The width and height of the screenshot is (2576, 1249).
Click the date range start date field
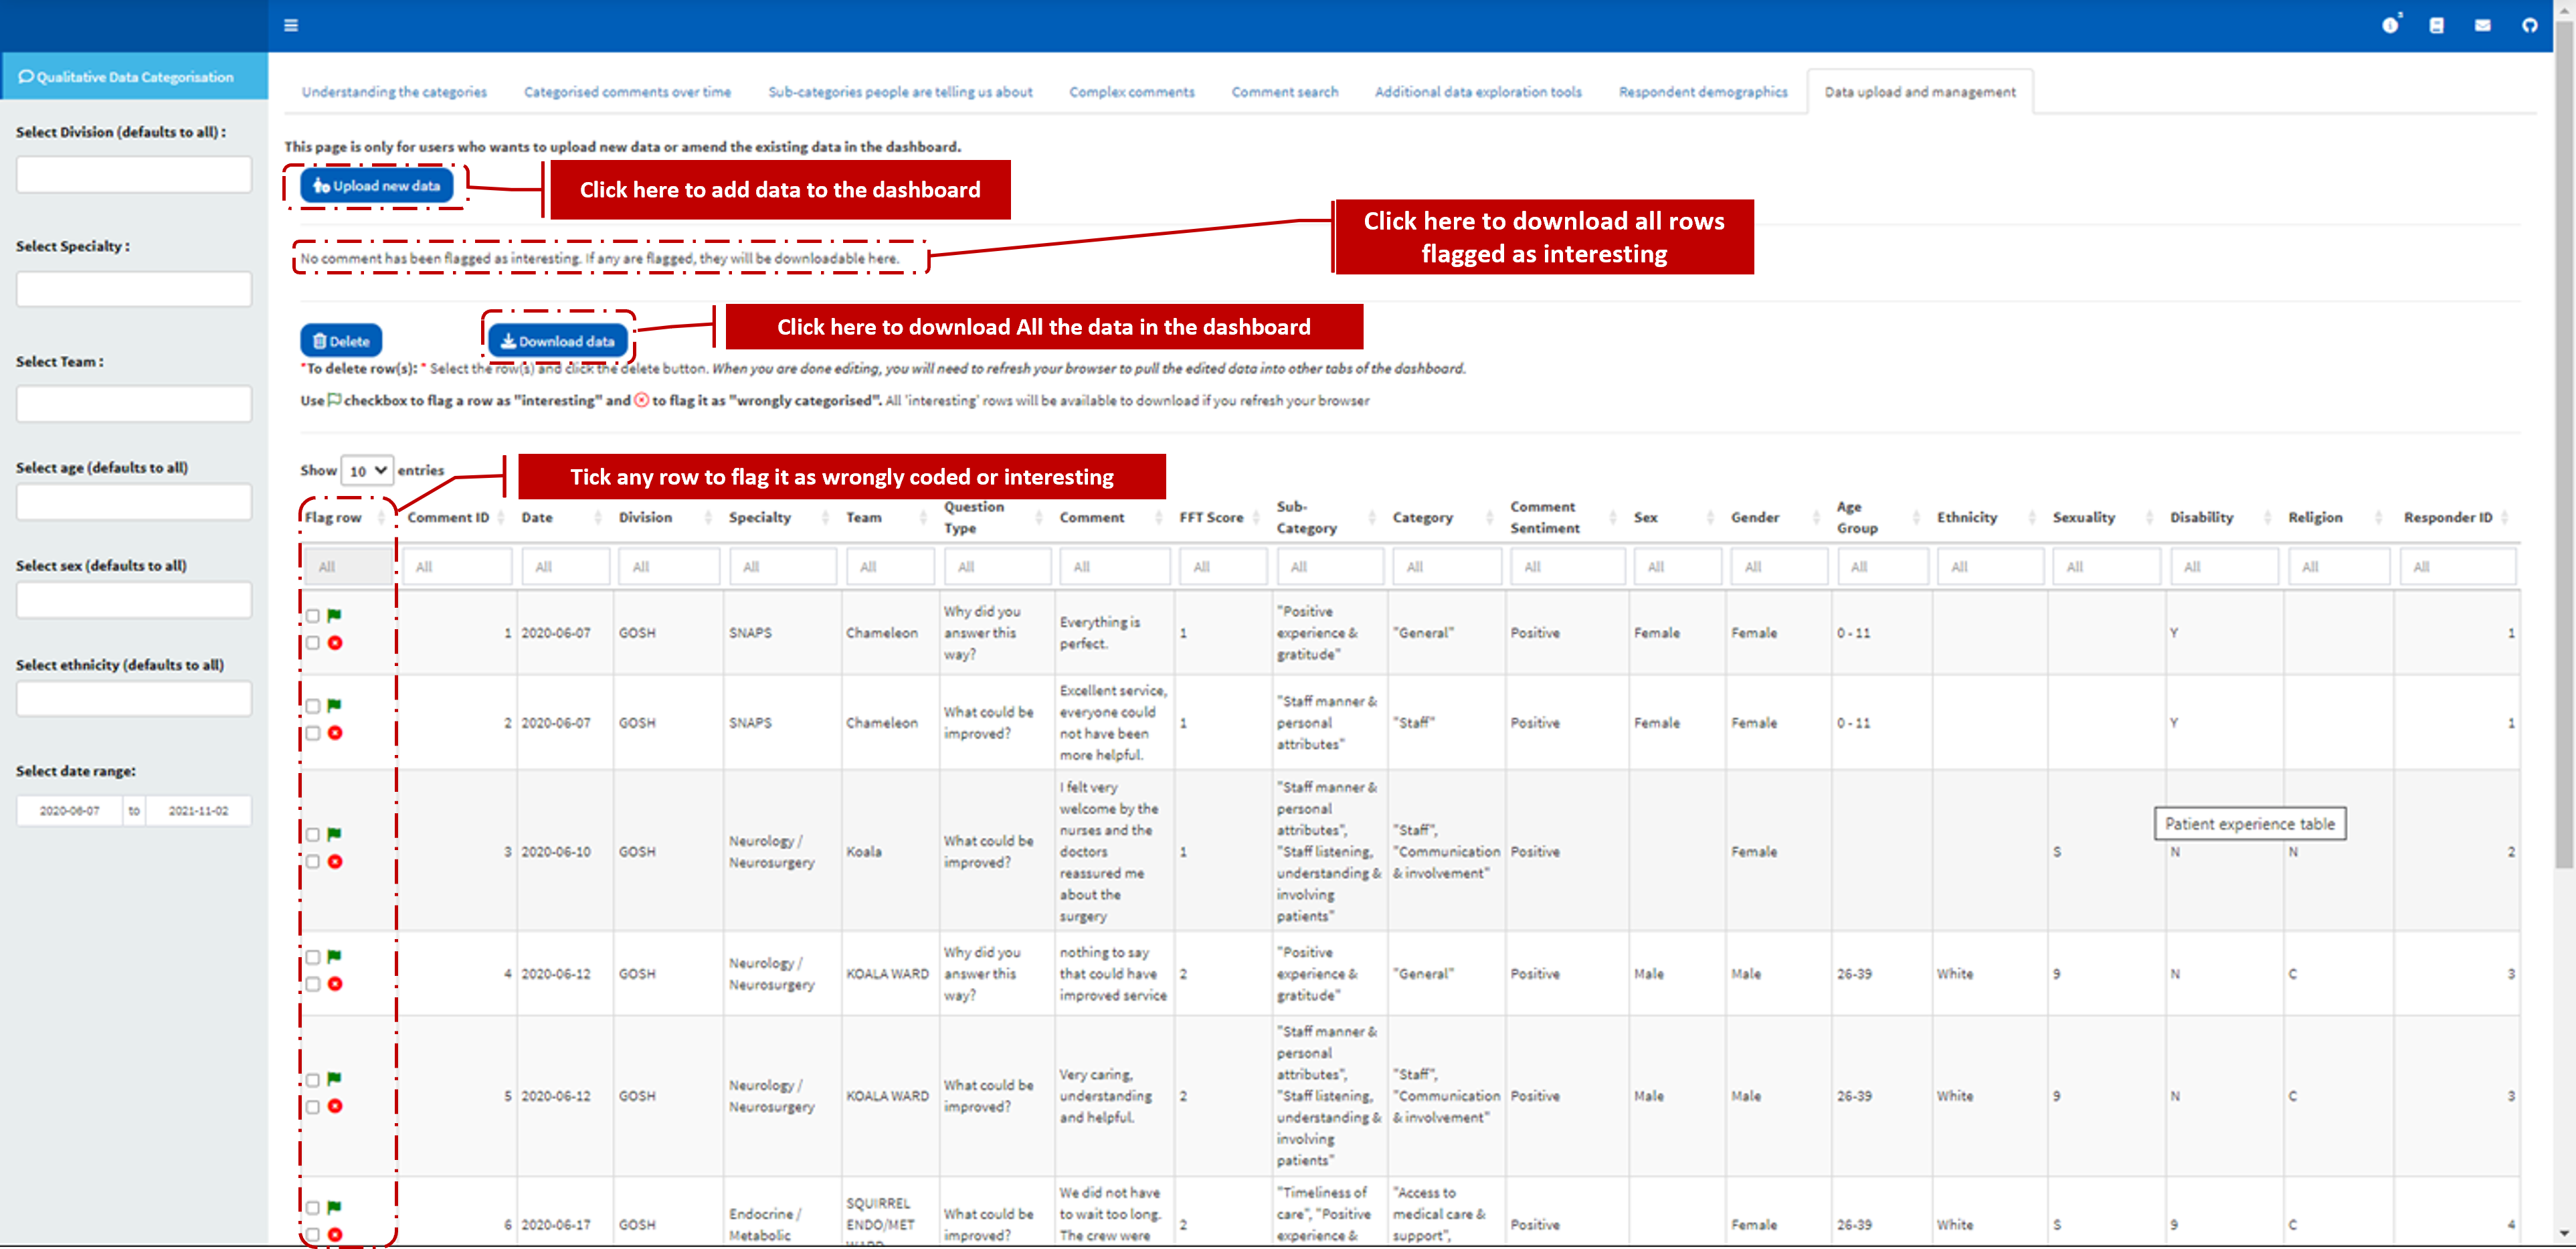click(69, 812)
